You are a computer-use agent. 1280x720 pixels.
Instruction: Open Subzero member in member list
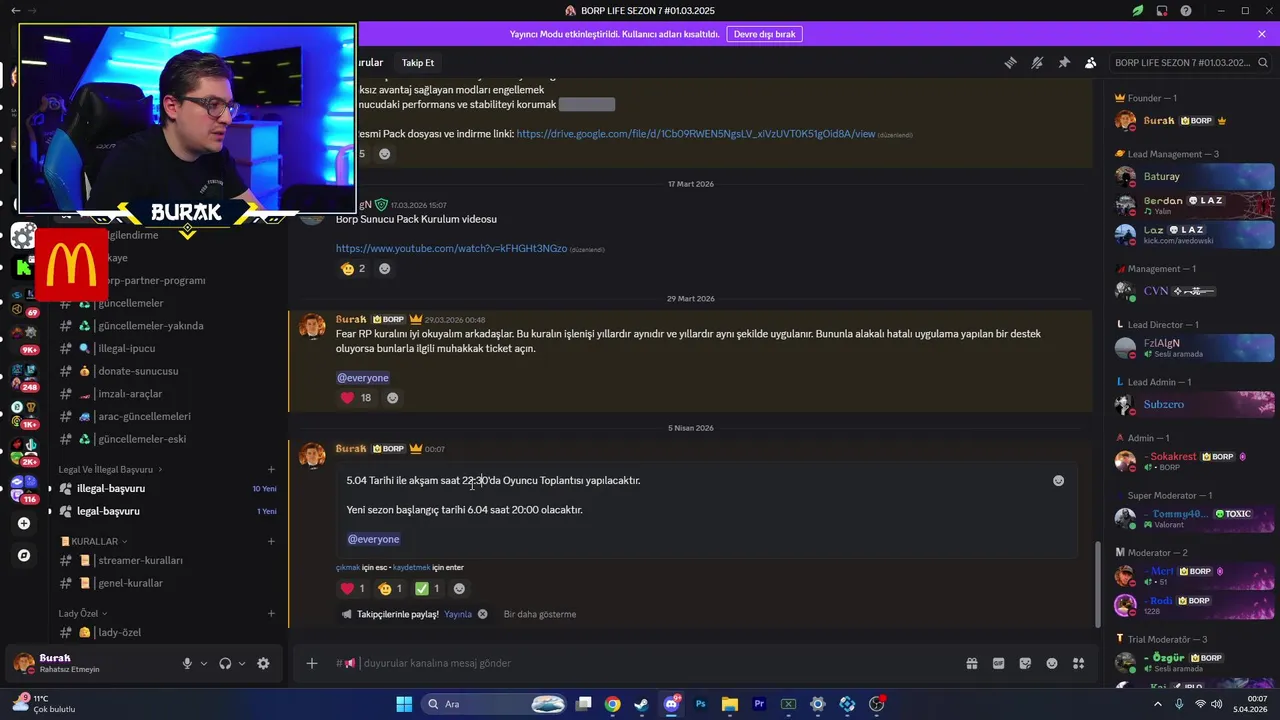tap(1194, 405)
